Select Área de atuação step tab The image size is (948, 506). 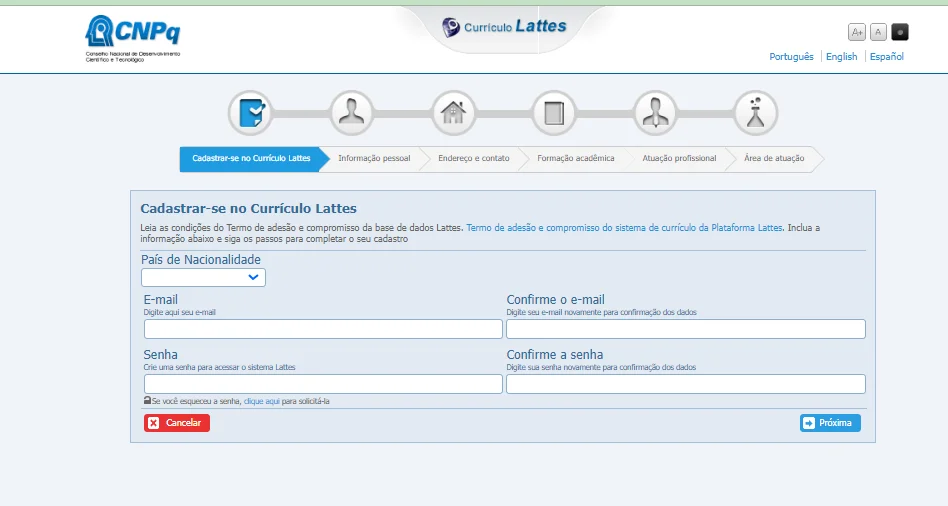click(774, 158)
